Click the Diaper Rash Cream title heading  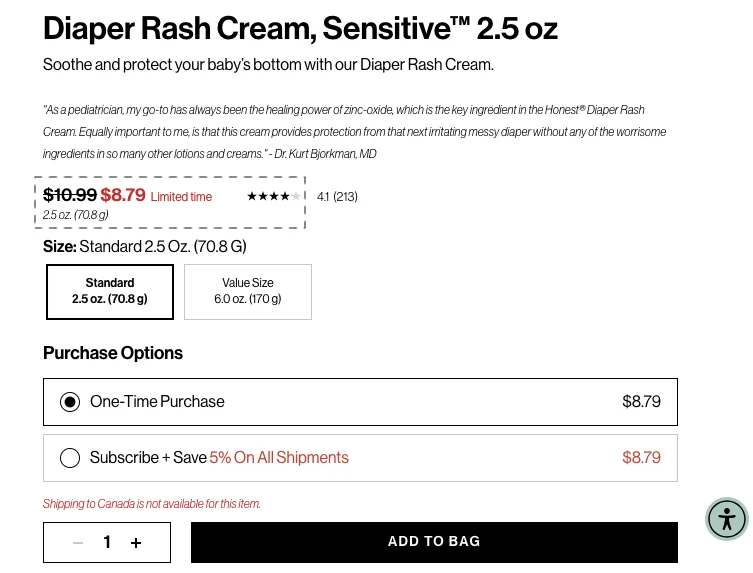click(x=300, y=29)
